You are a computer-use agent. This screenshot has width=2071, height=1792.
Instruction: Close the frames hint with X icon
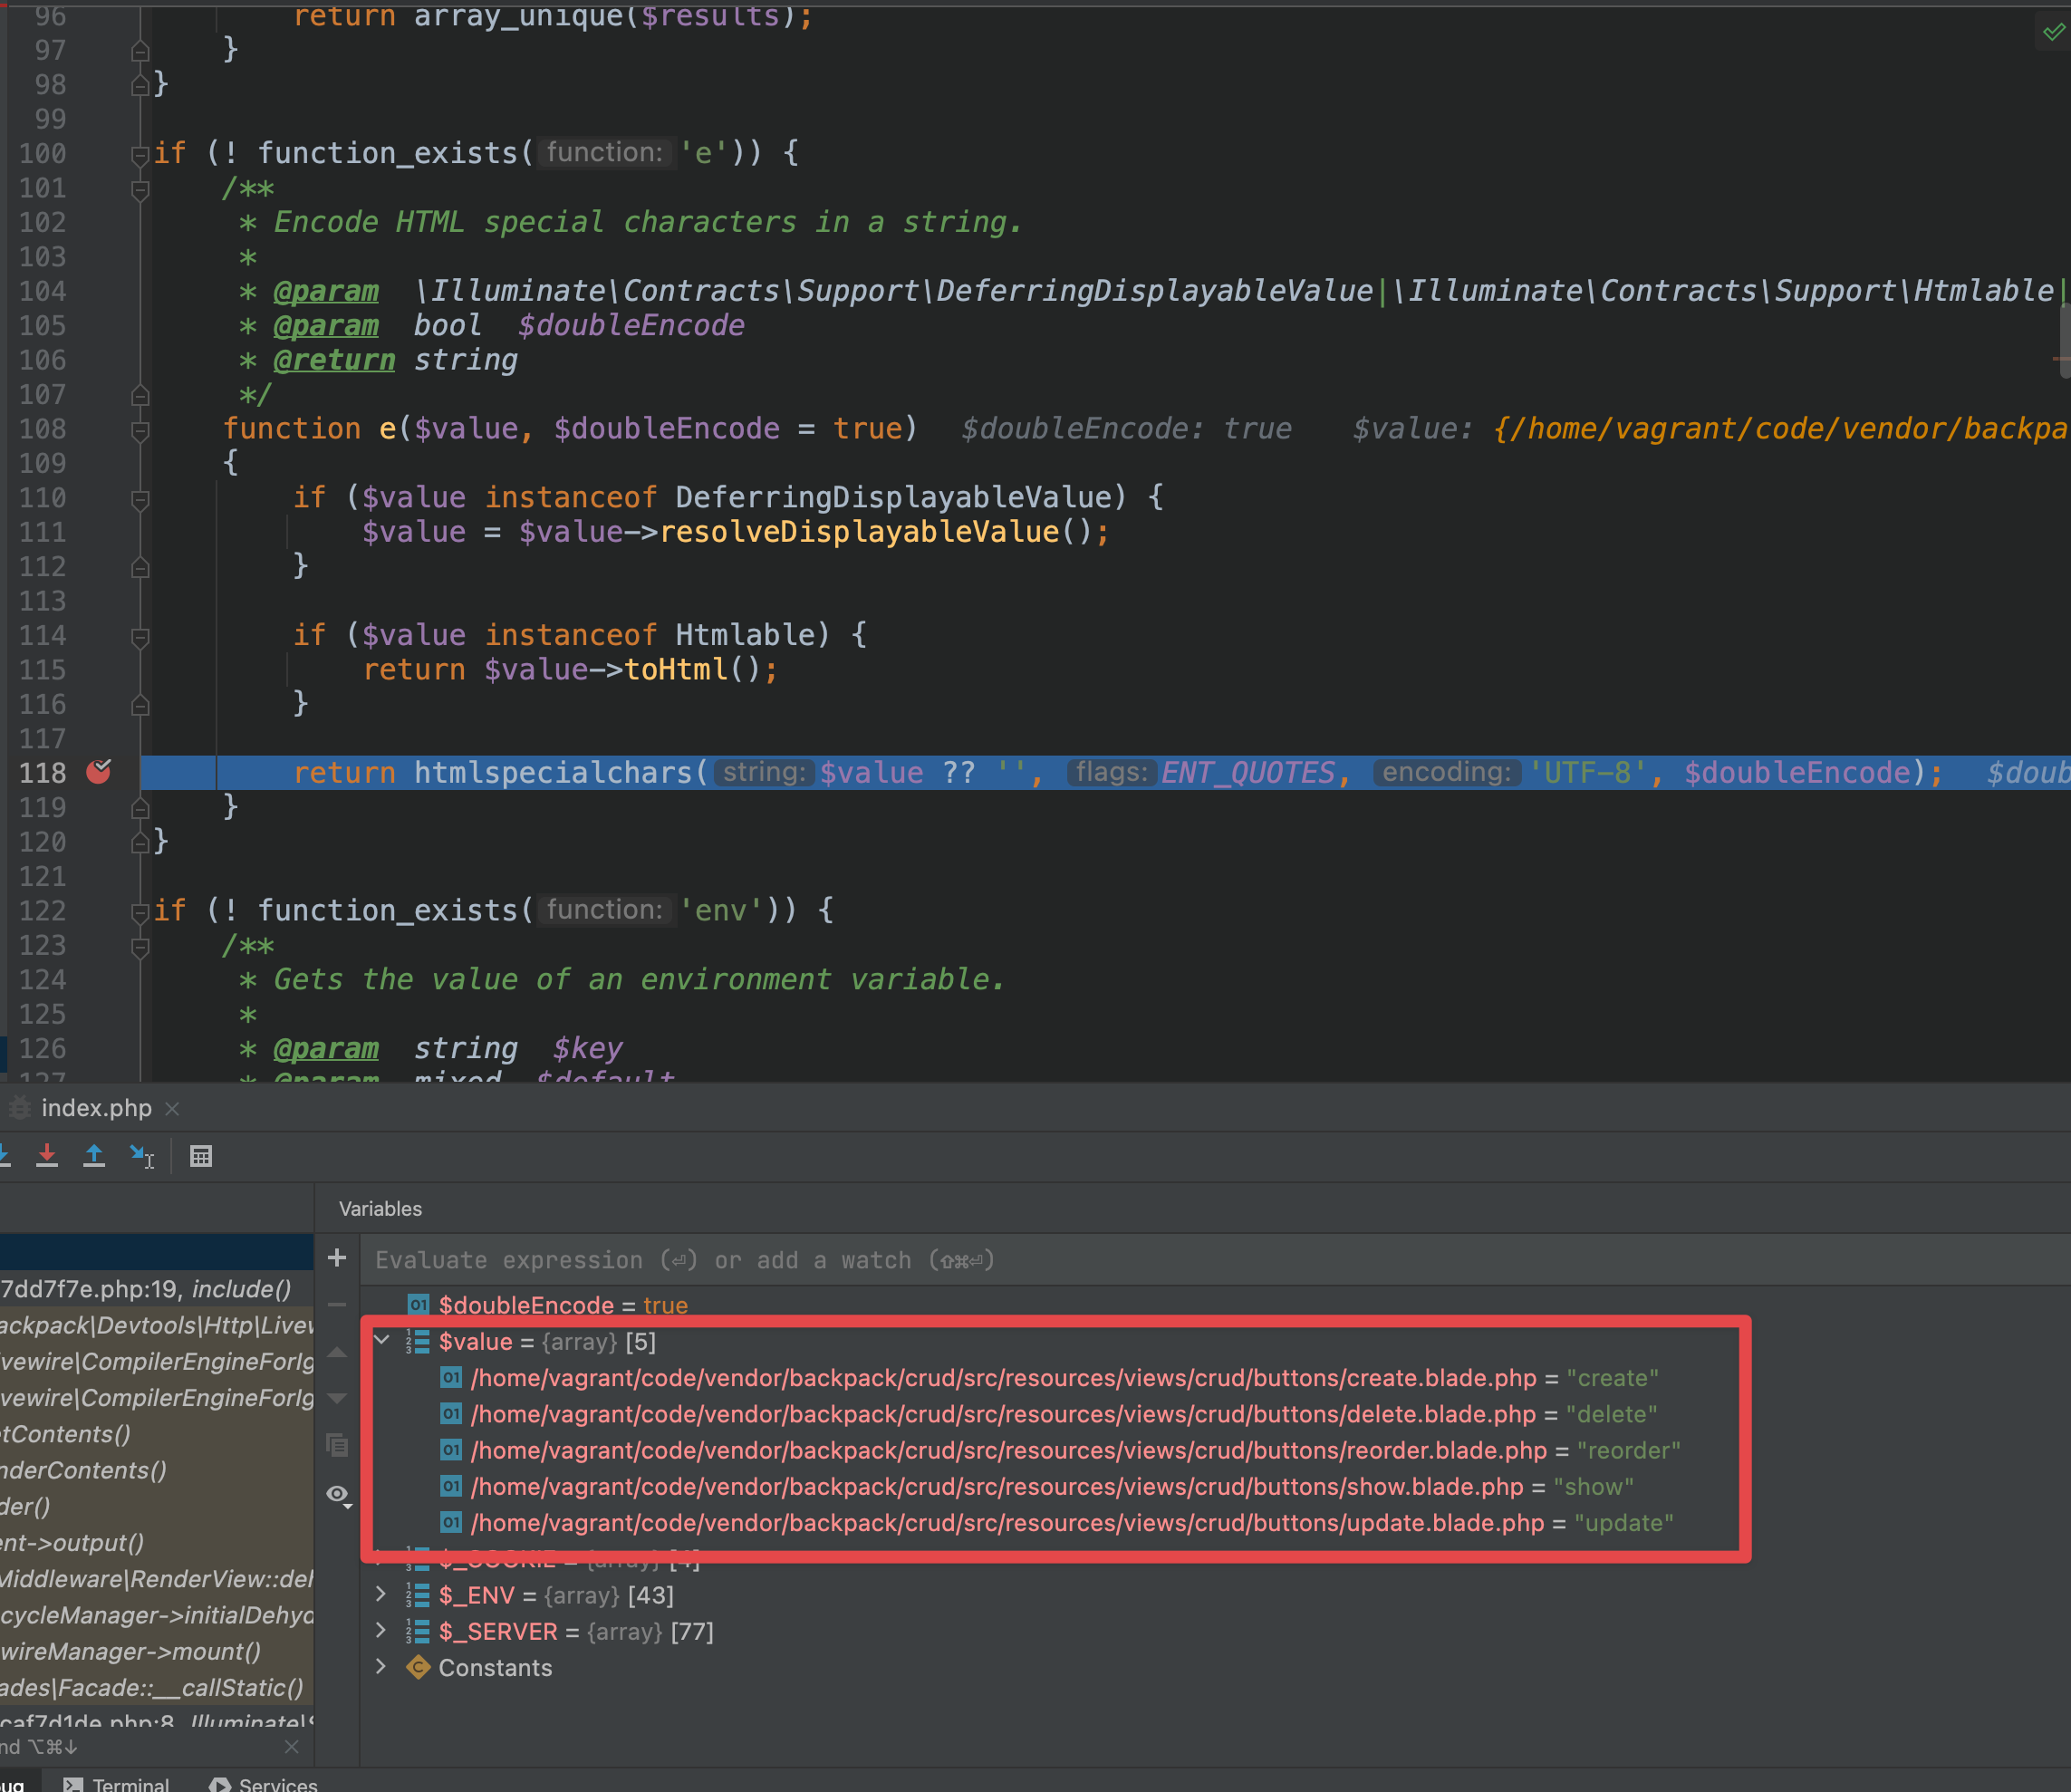tap(291, 1747)
